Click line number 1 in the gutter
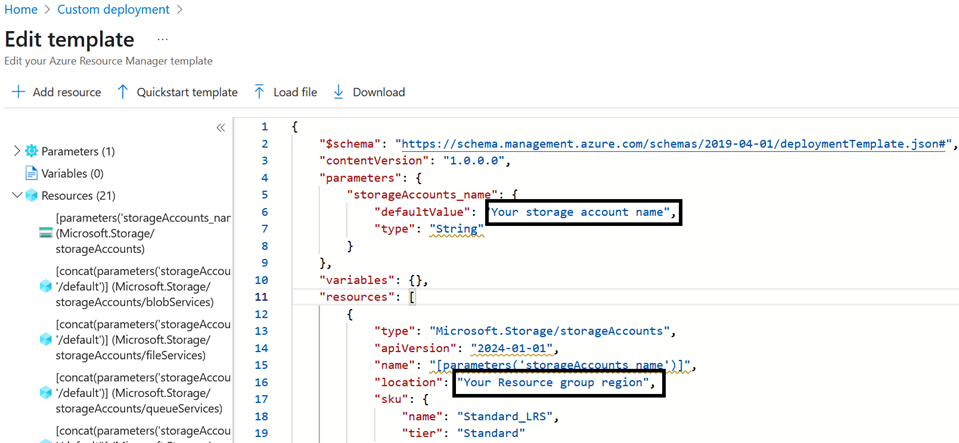 pyautogui.click(x=264, y=127)
